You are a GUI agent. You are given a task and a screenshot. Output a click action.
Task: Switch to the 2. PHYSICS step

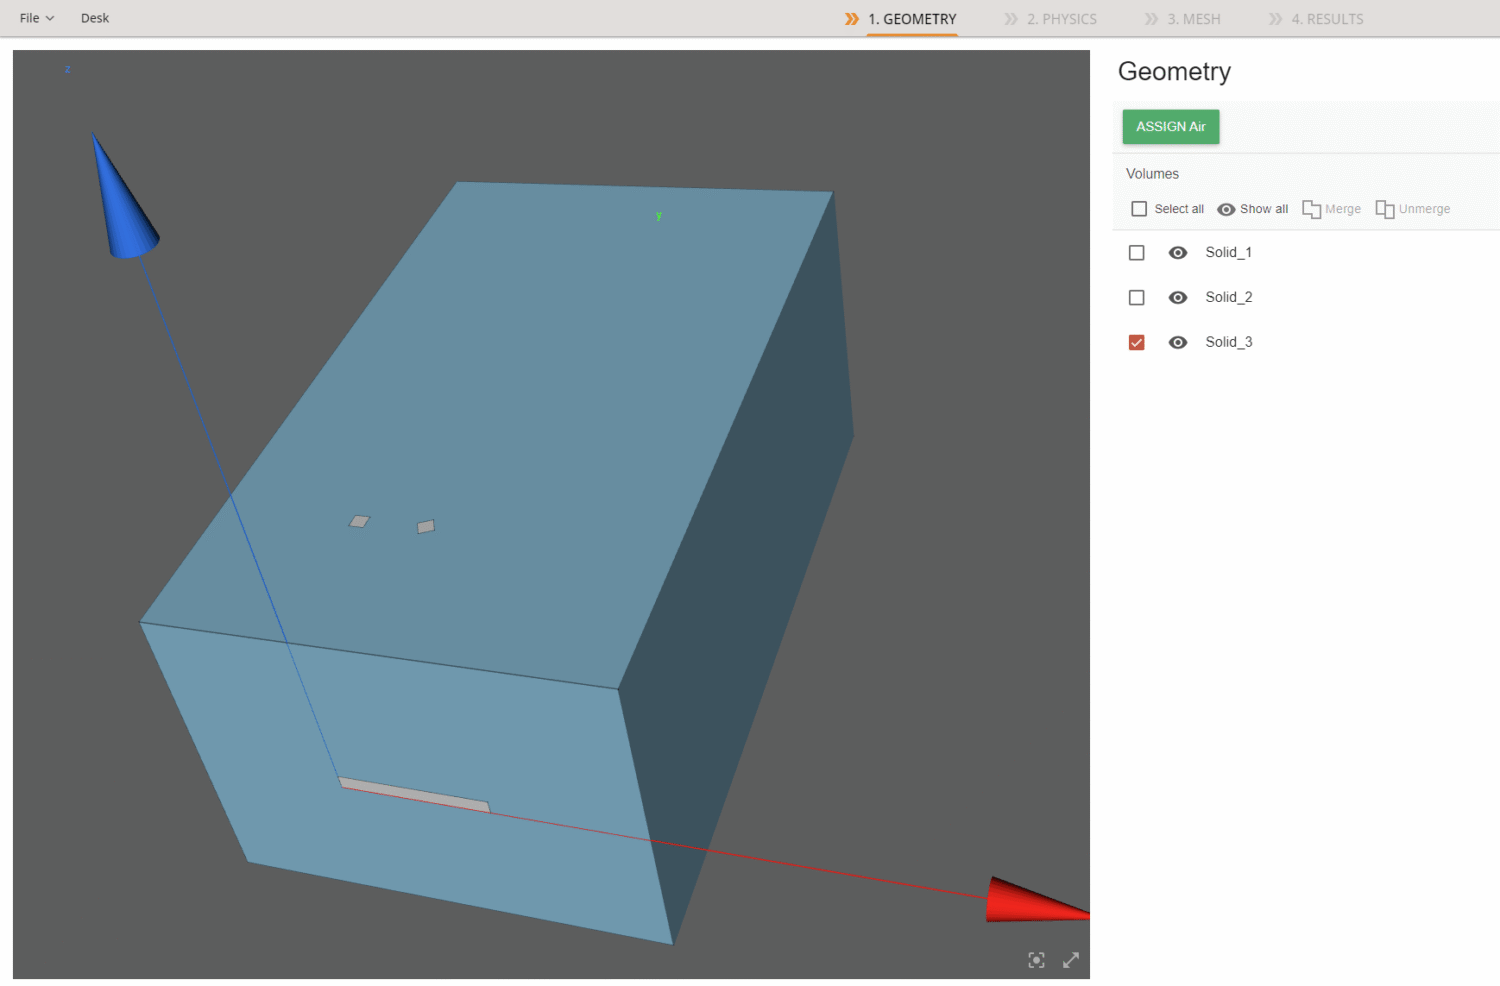click(x=1062, y=18)
